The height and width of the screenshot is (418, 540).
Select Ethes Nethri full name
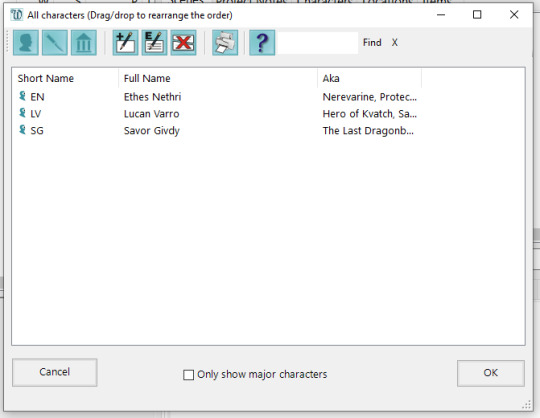coord(153,97)
